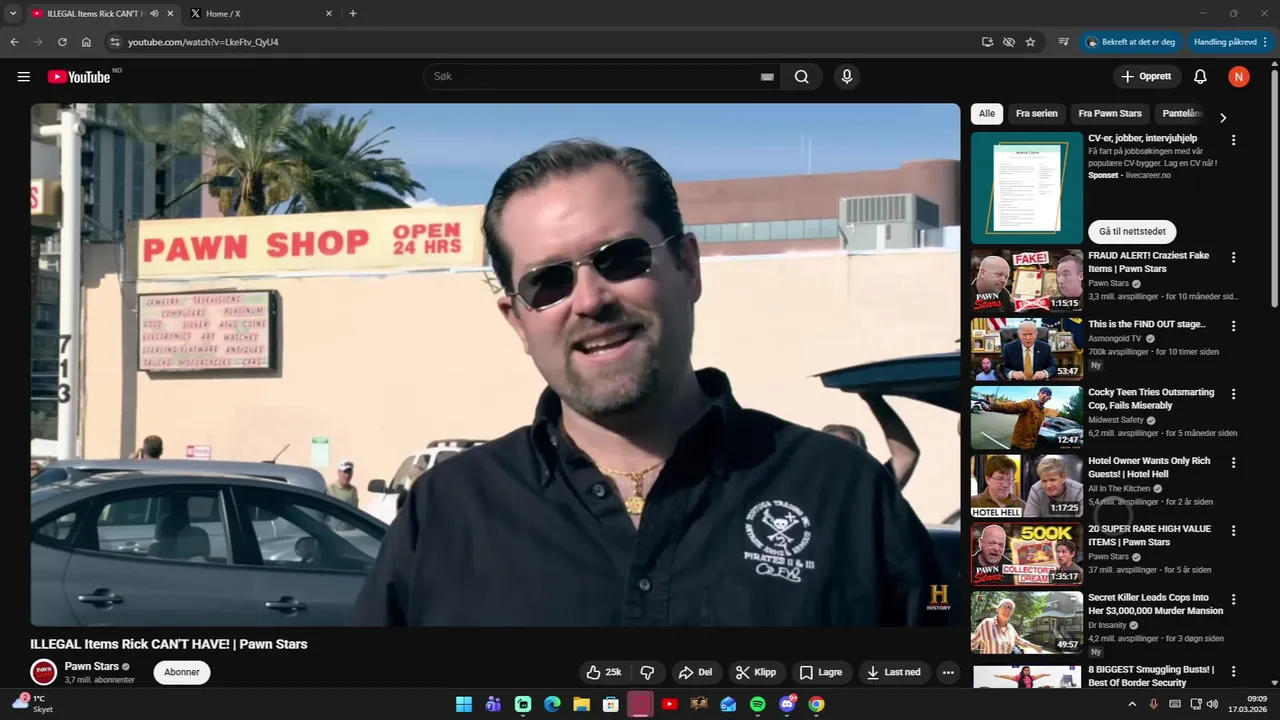Switch to the Home / X tab
Viewport: 1280px width, 720px height.
pos(262,13)
